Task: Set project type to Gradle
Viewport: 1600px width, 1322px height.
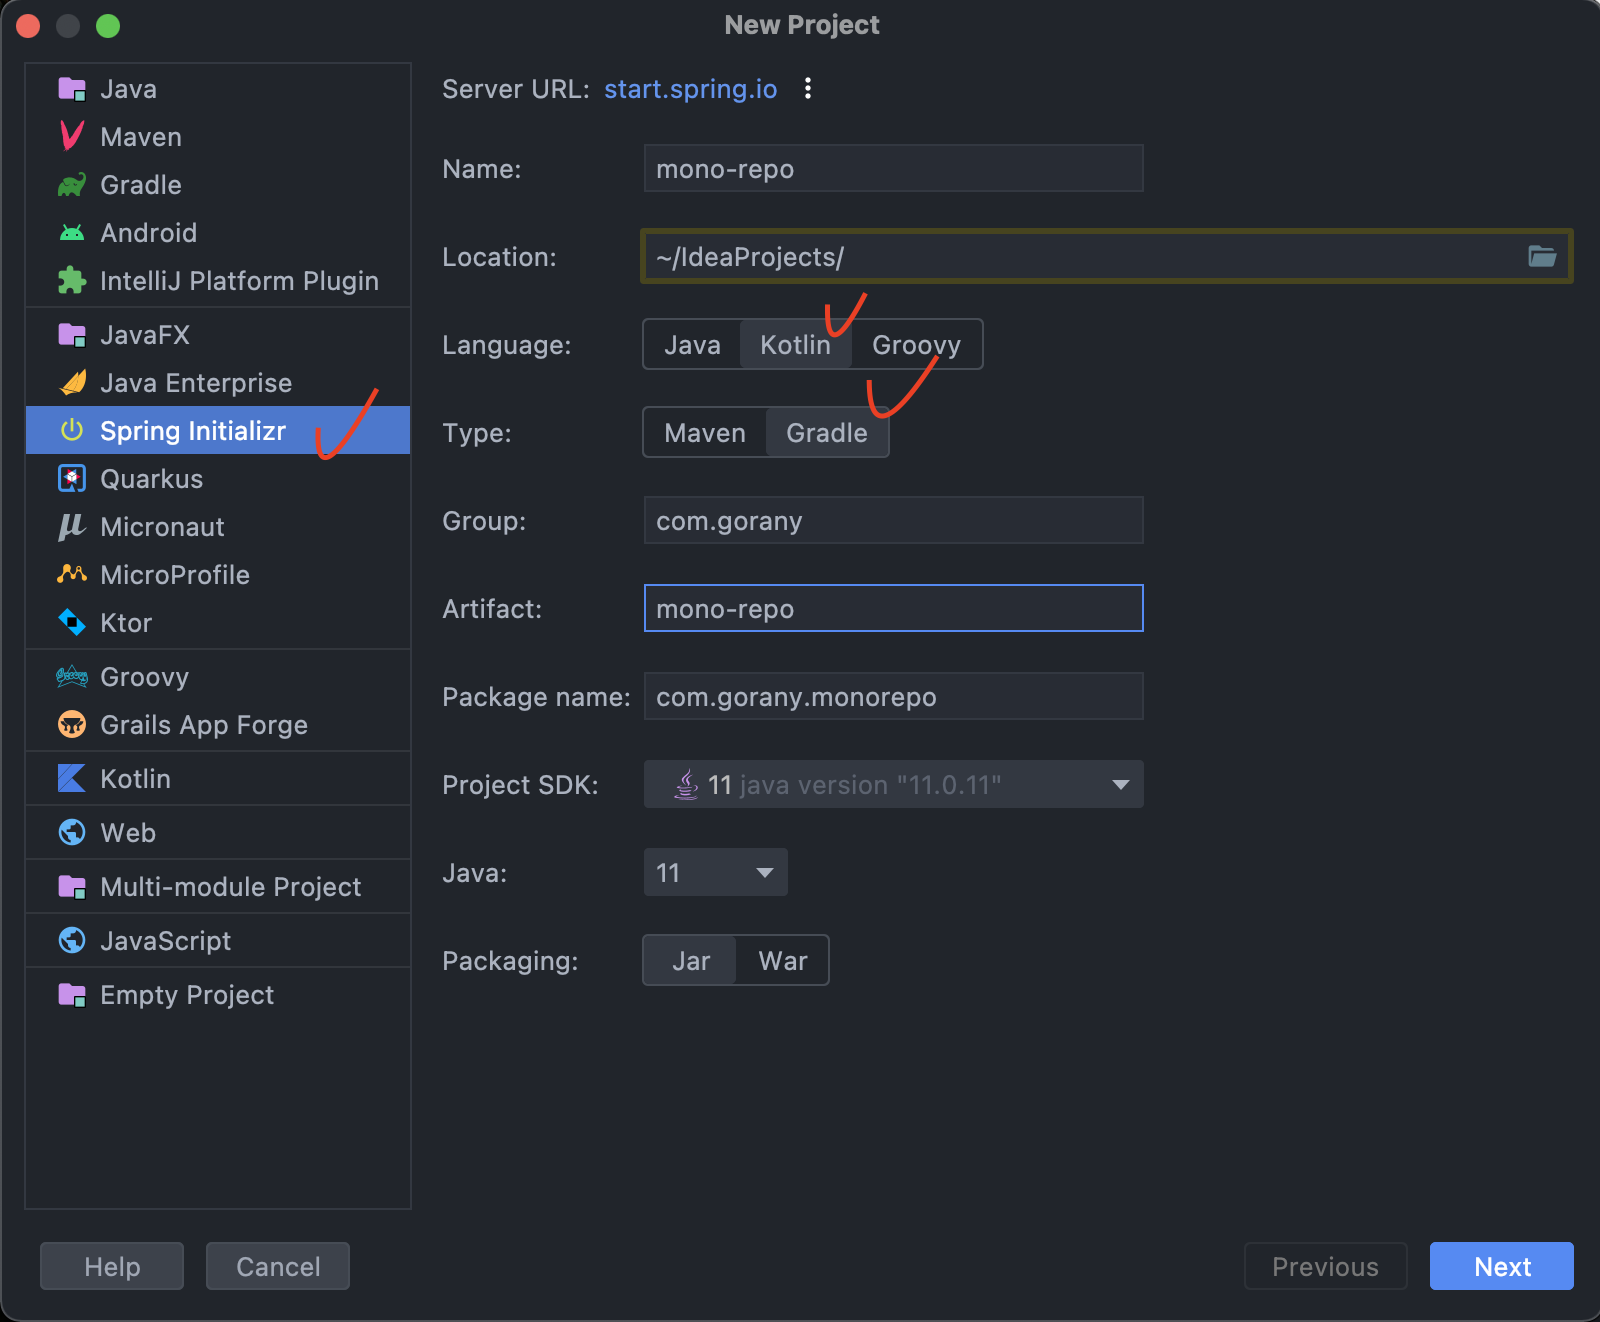Action: click(x=827, y=433)
